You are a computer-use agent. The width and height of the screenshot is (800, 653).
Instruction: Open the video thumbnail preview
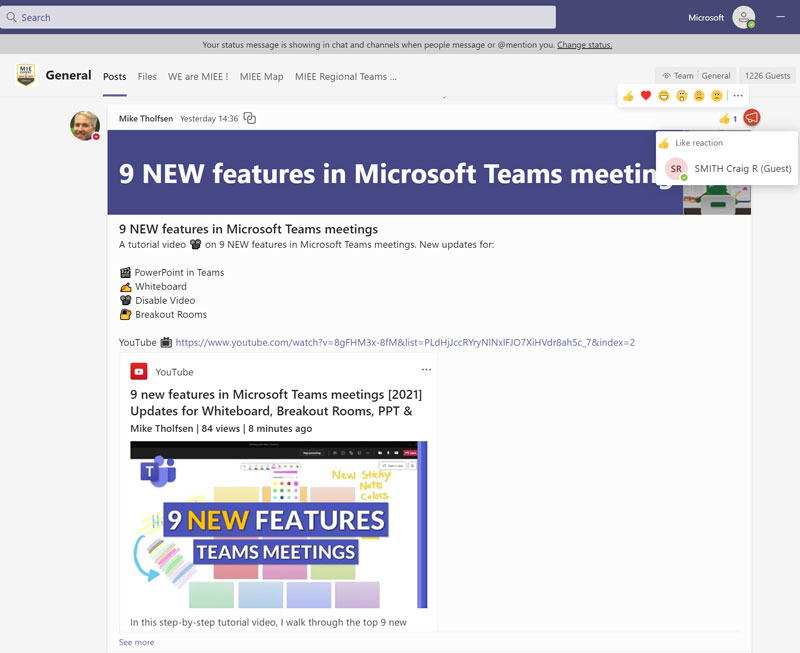279,524
